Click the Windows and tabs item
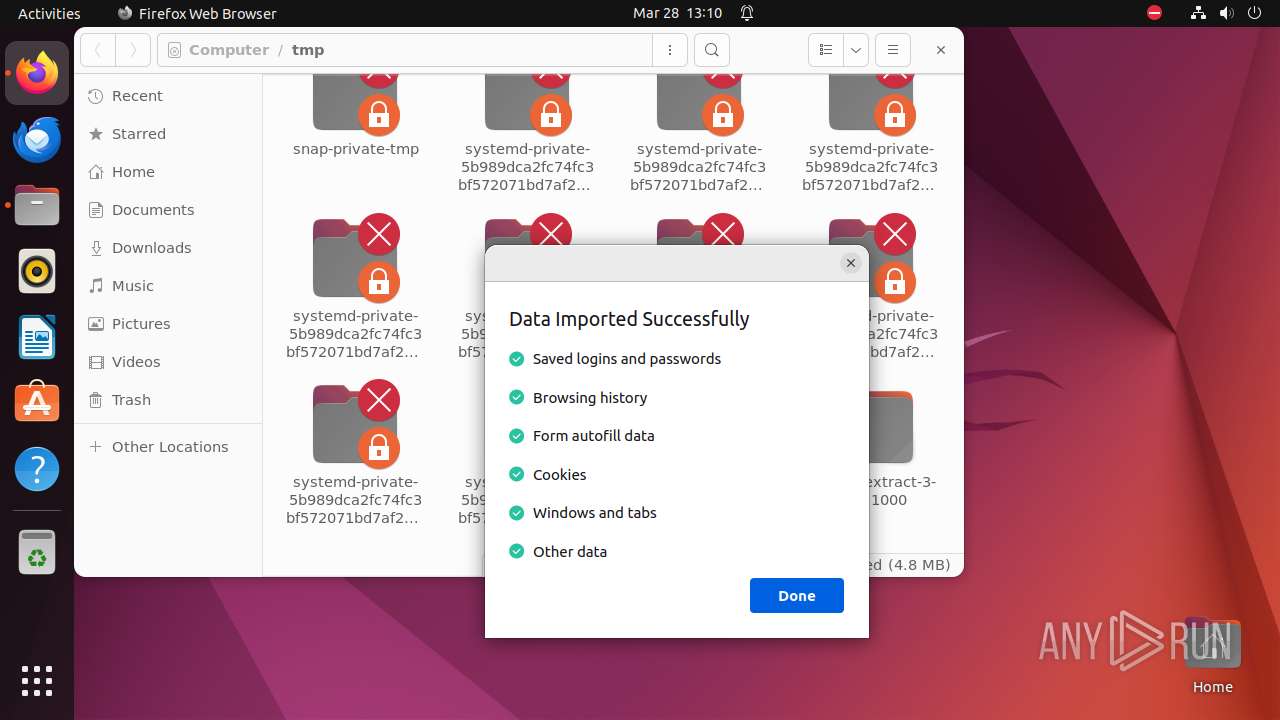 [583, 513]
